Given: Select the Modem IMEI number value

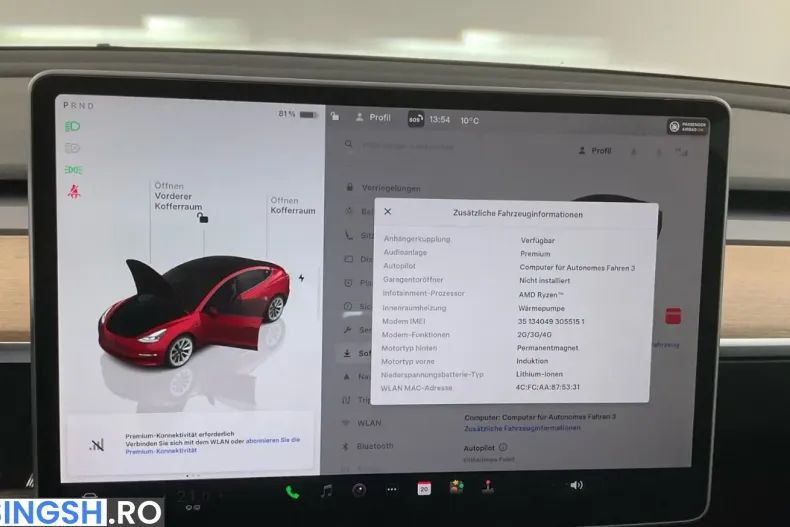Looking at the screenshot, I should pyautogui.click(x=551, y=321).
